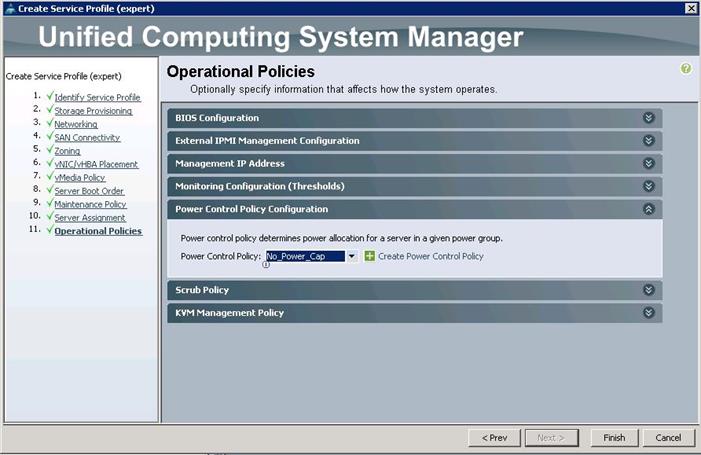
Task: Click the KVM Management Policy section header
Action: coord(414,313)
